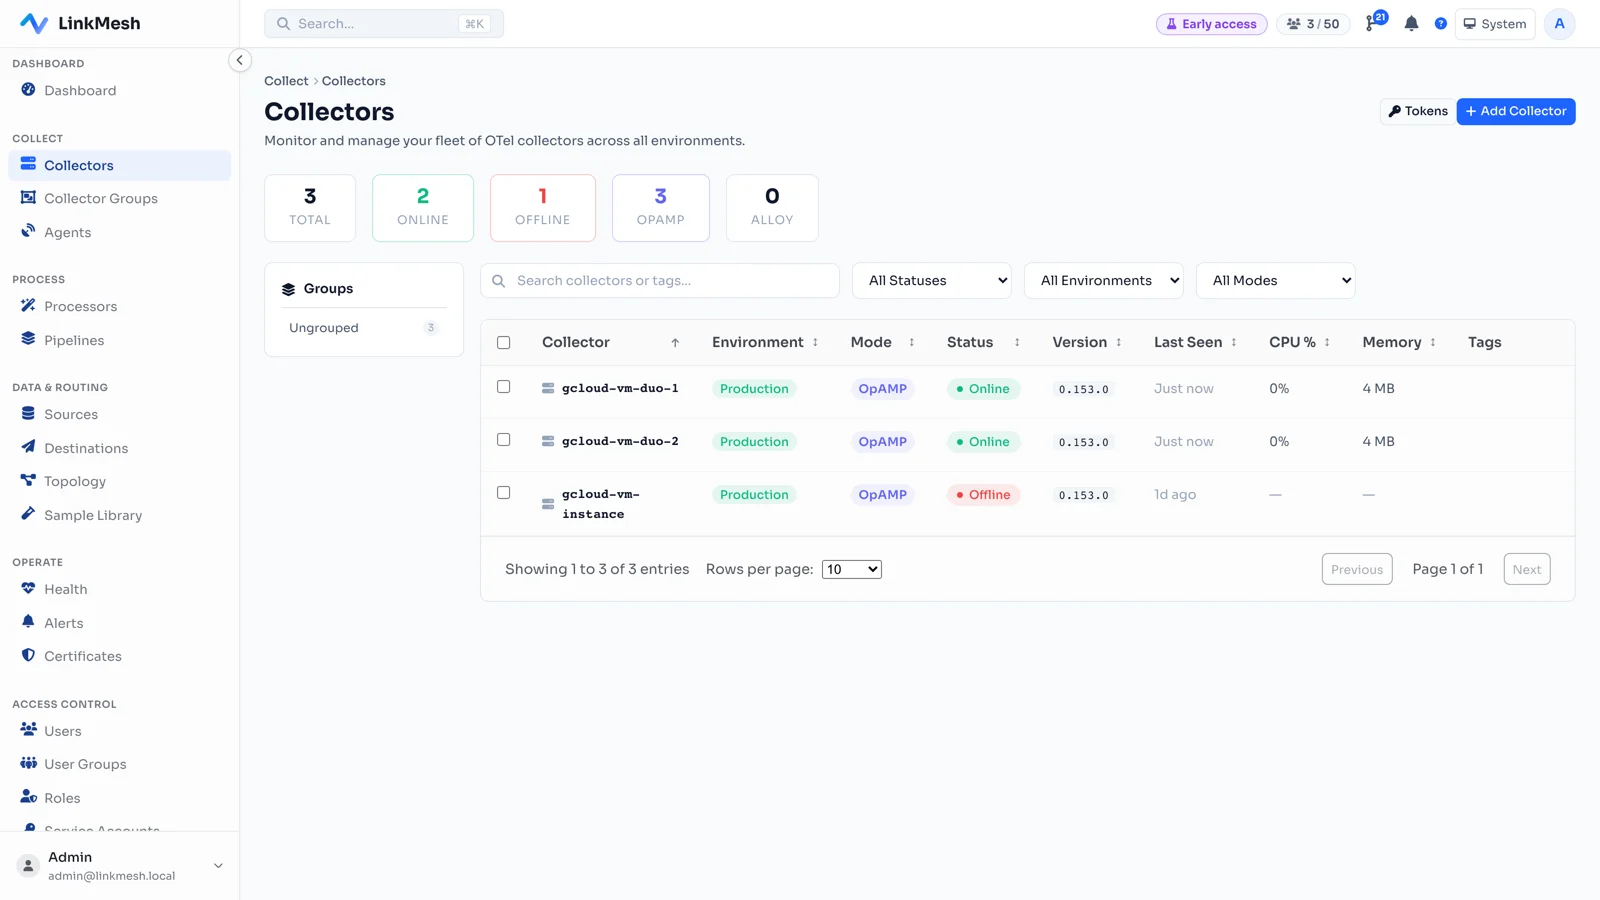Open Pipelines in the sidebar
This screenshot has height=900, width=1600.
tap(119, 340)
